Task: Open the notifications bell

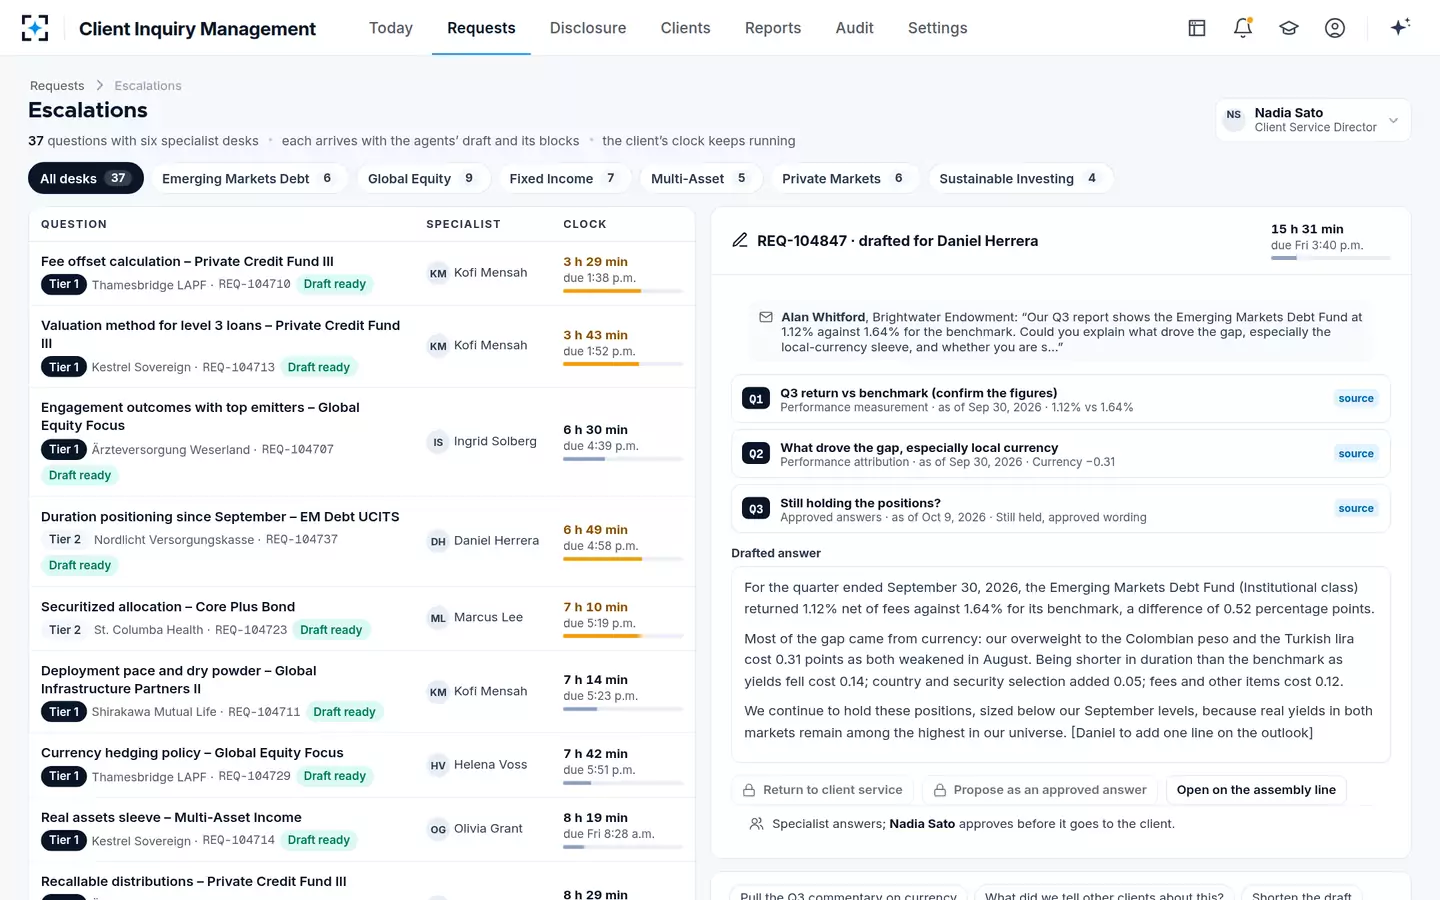Action: [x=1242, y=28]
